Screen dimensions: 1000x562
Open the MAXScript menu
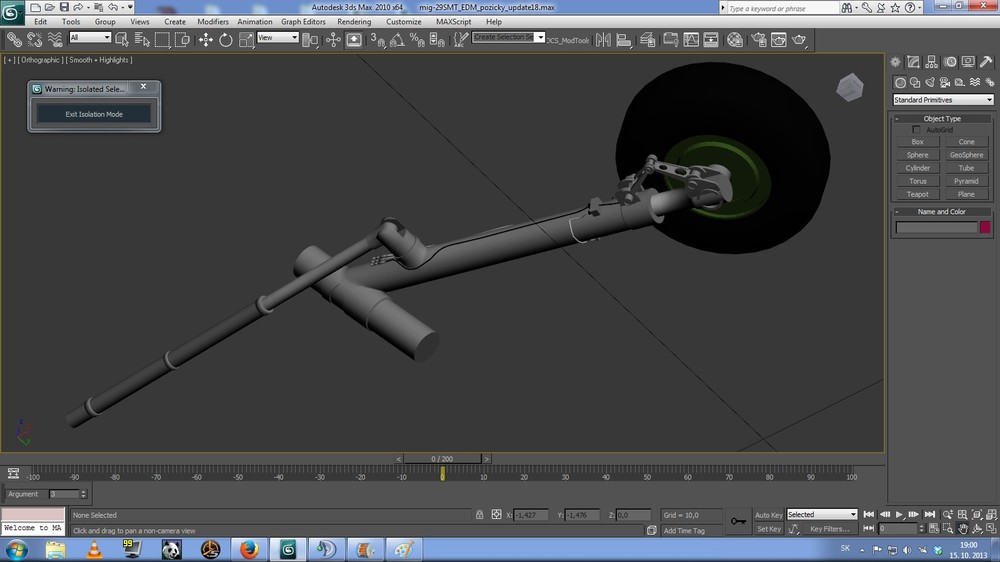[453, 22]
